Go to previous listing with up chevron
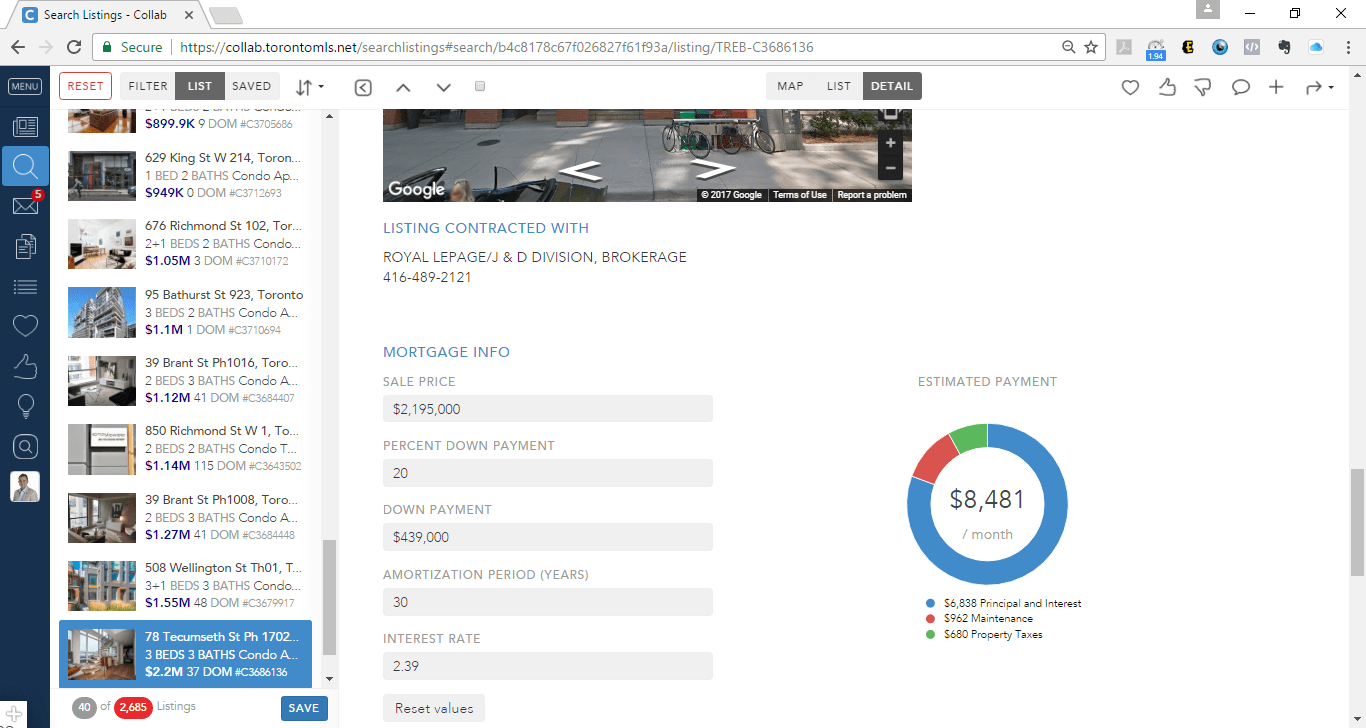 [403, 87]
